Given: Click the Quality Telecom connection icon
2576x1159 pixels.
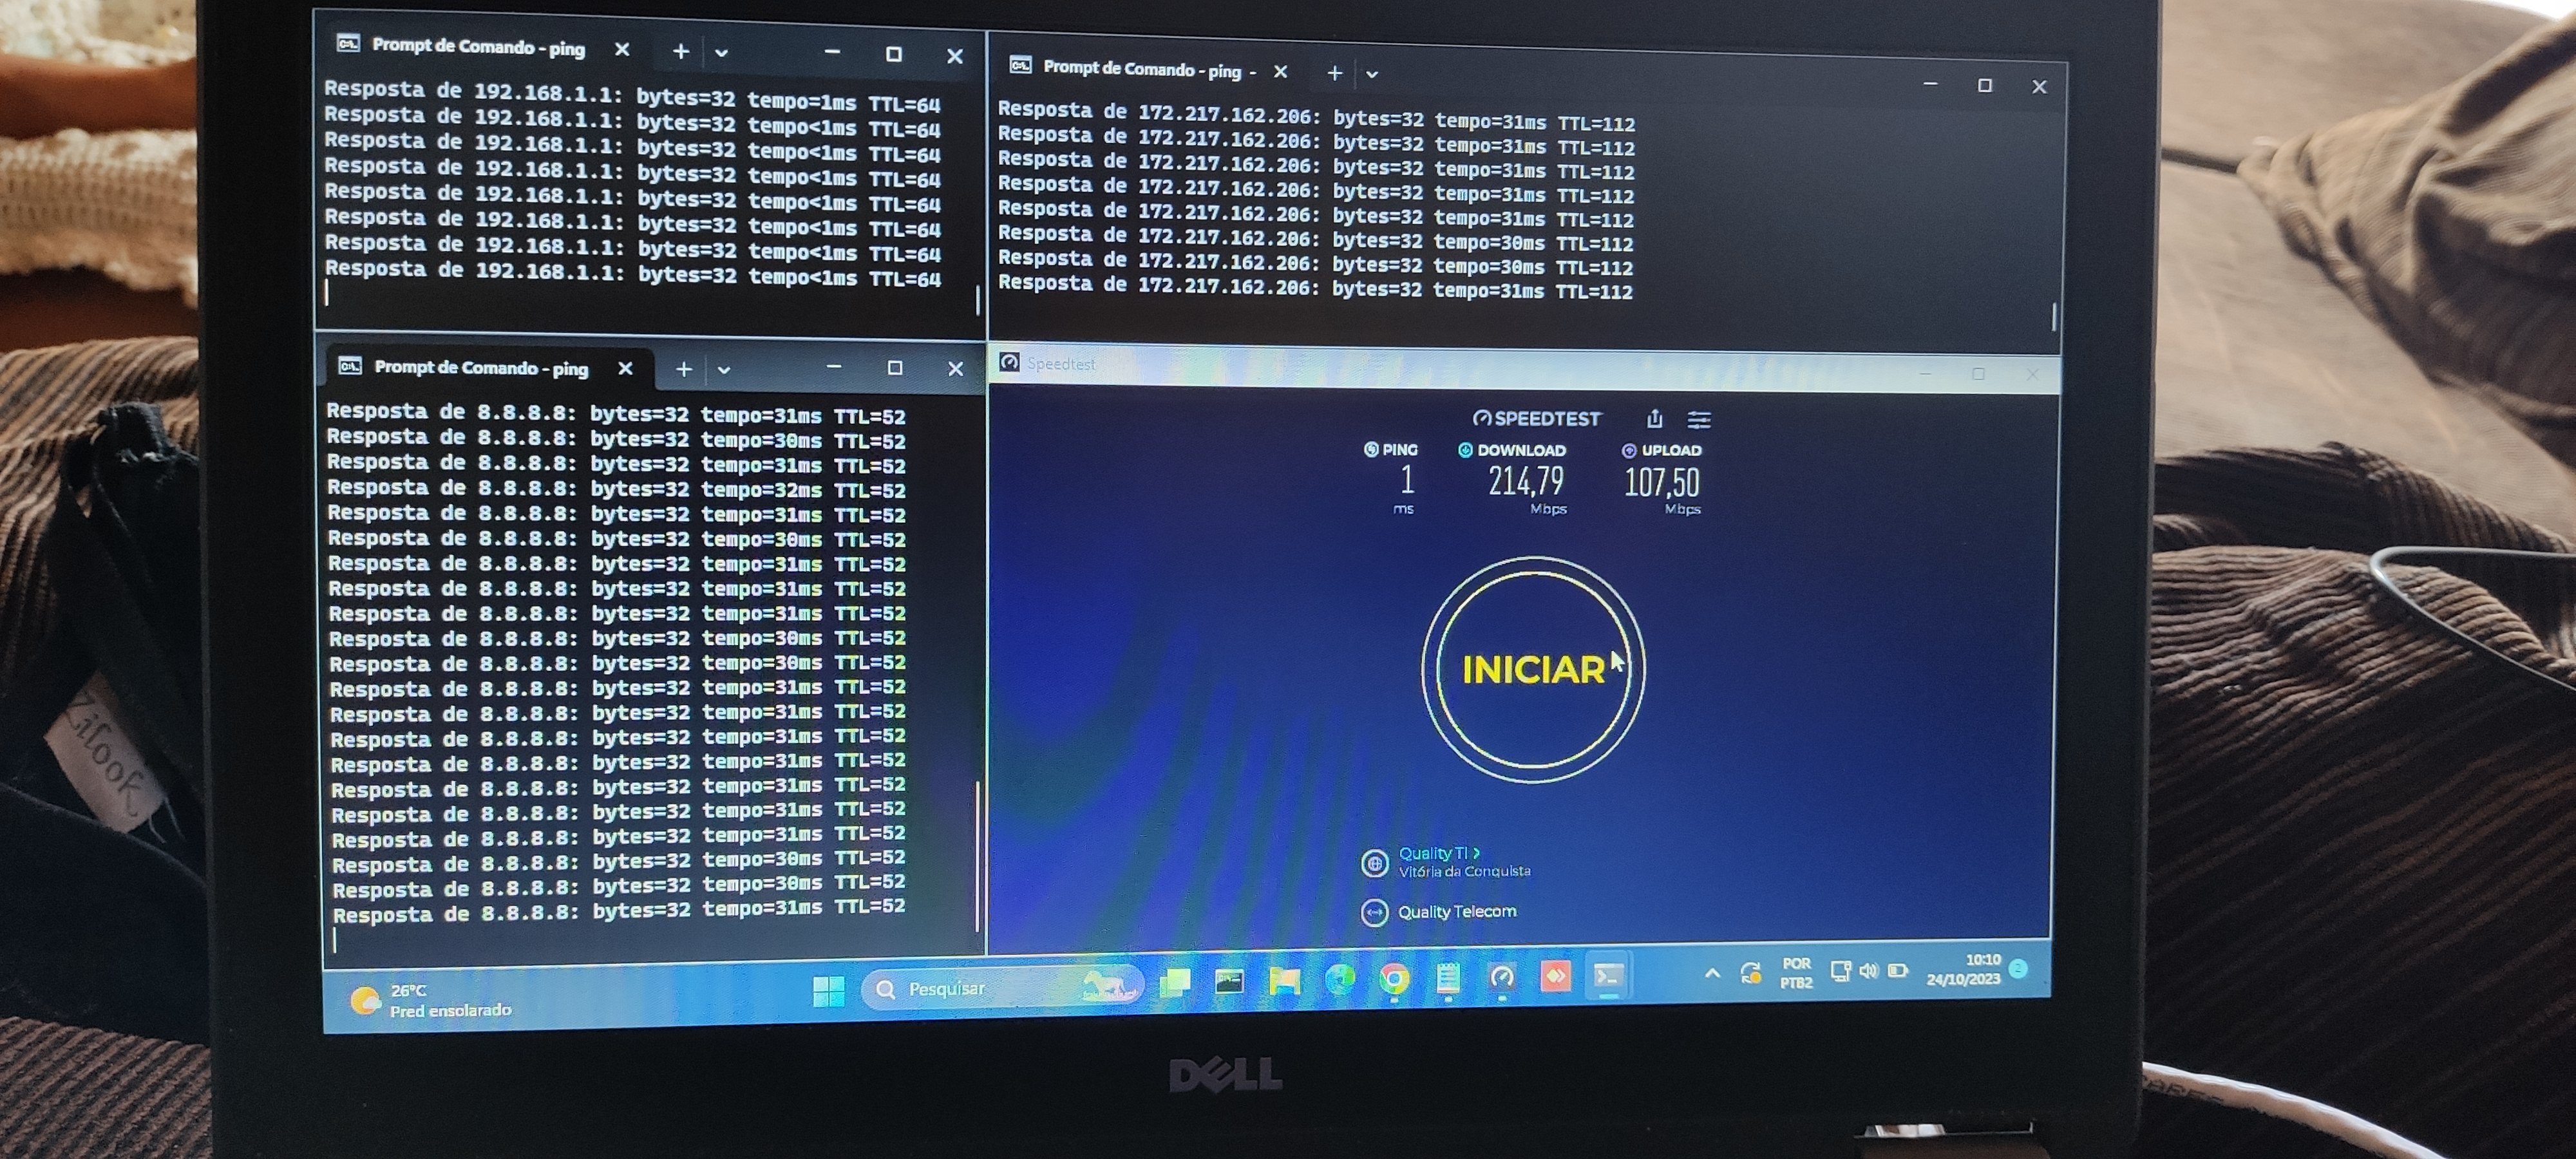Looking at the screenshot, I should point(1374,912).
